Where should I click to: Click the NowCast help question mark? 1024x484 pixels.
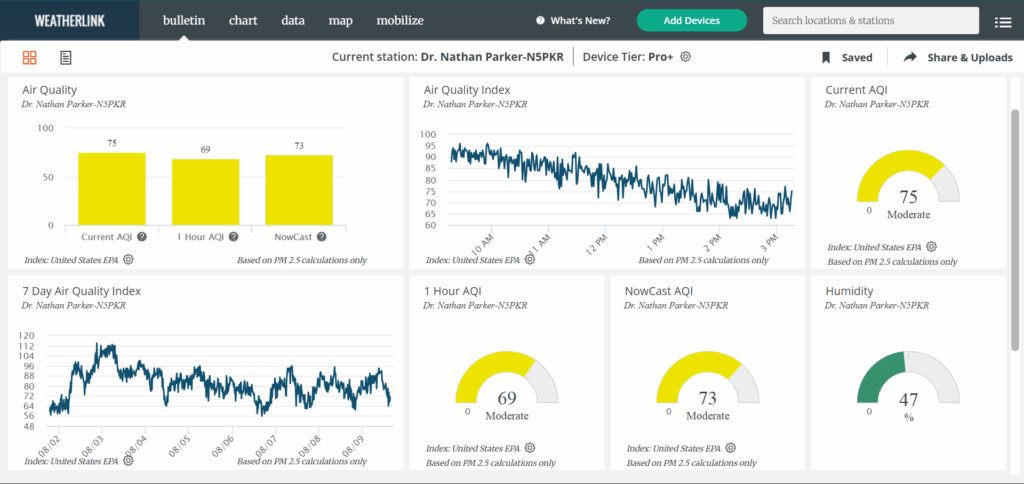click(322, 237)
